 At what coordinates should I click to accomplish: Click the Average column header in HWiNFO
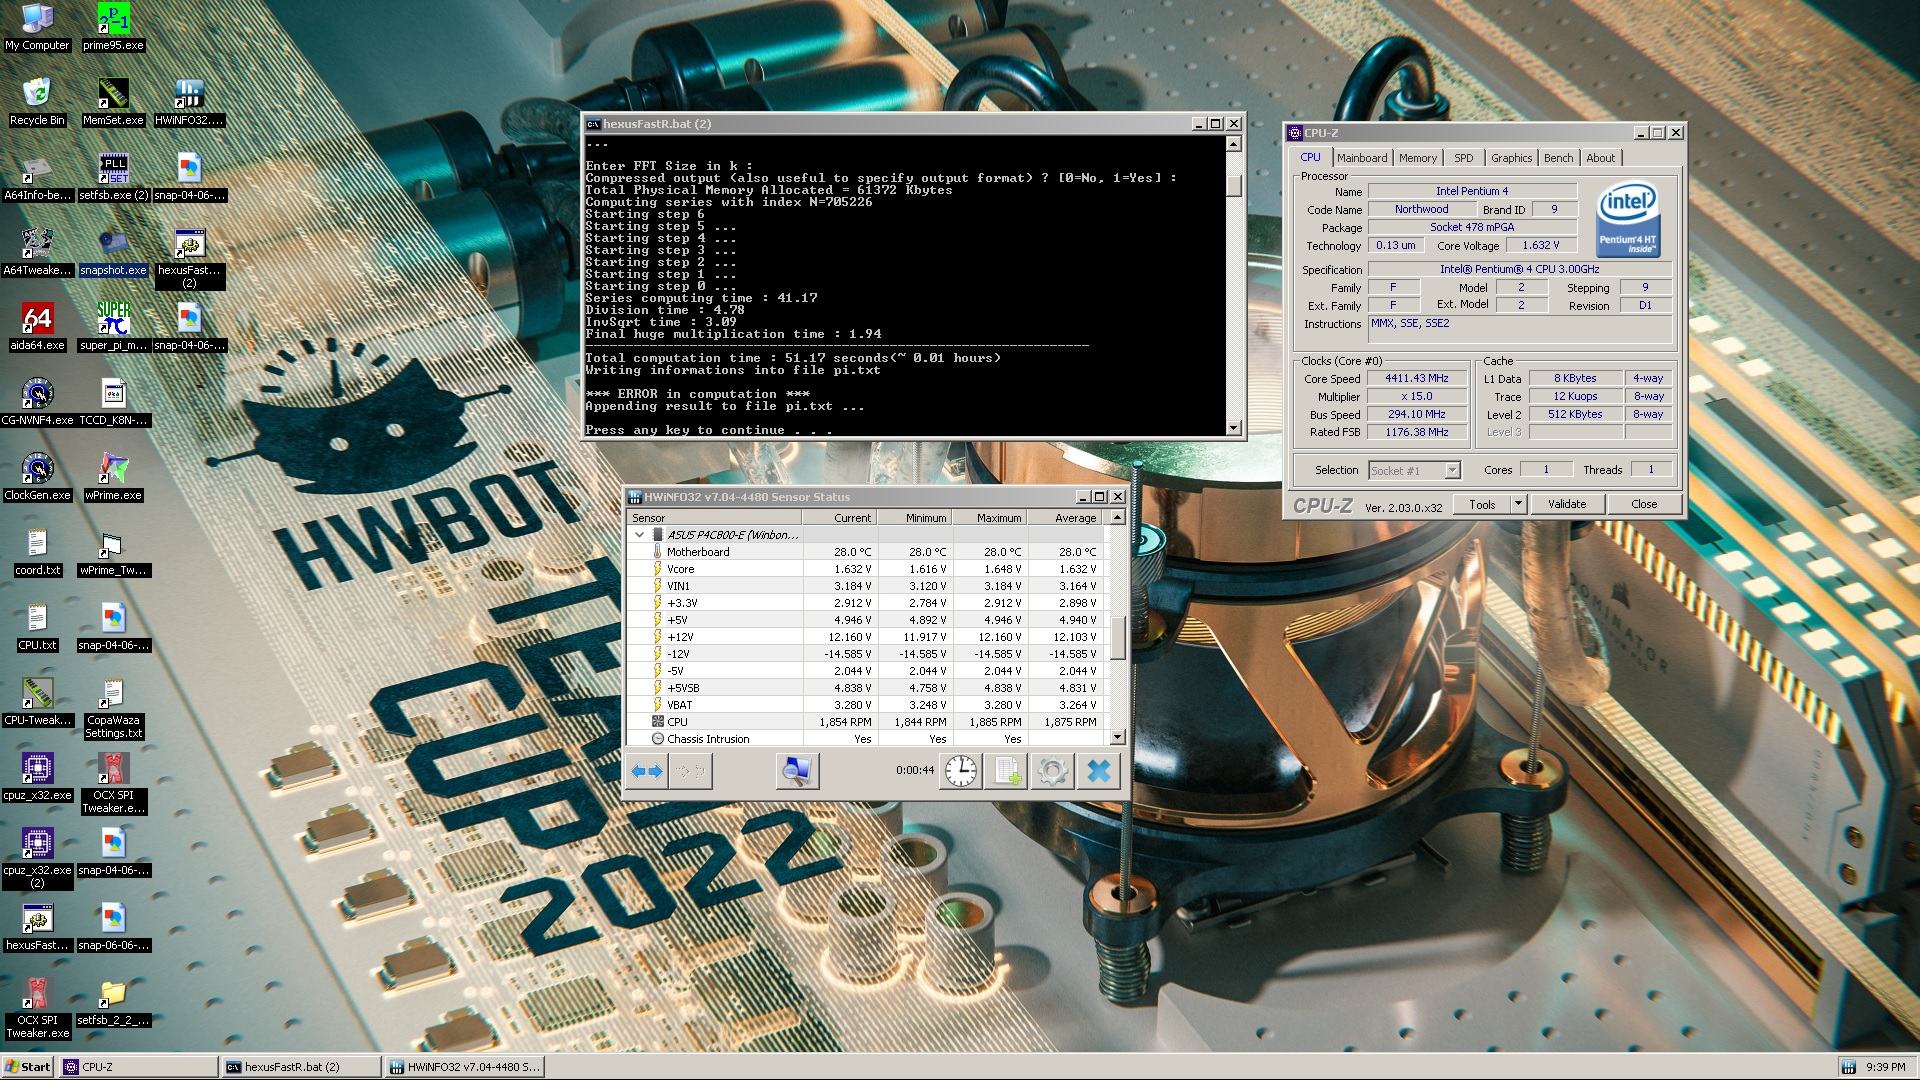coord(1066,518)
